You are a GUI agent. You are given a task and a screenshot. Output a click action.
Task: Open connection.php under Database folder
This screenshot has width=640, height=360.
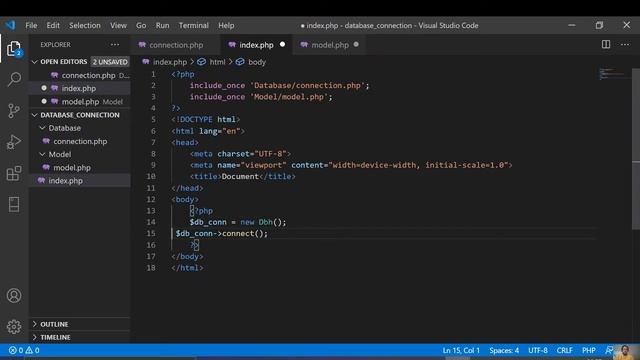click(x=80, y=141)
